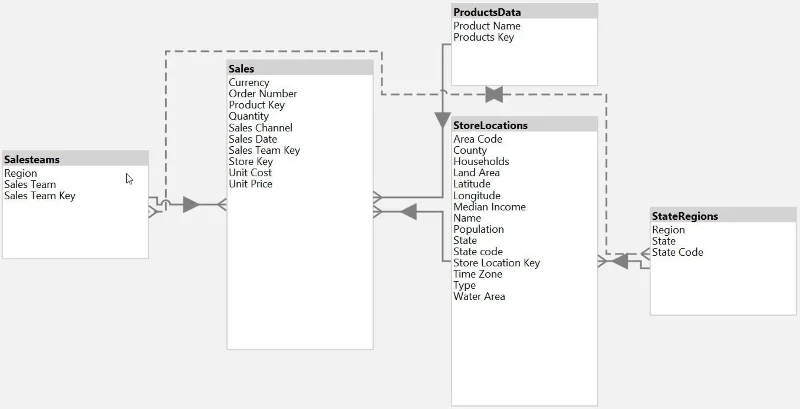This screenshot has width=800, height=409.
Task: Click the Store Location Key field
Action: (496, 263)
